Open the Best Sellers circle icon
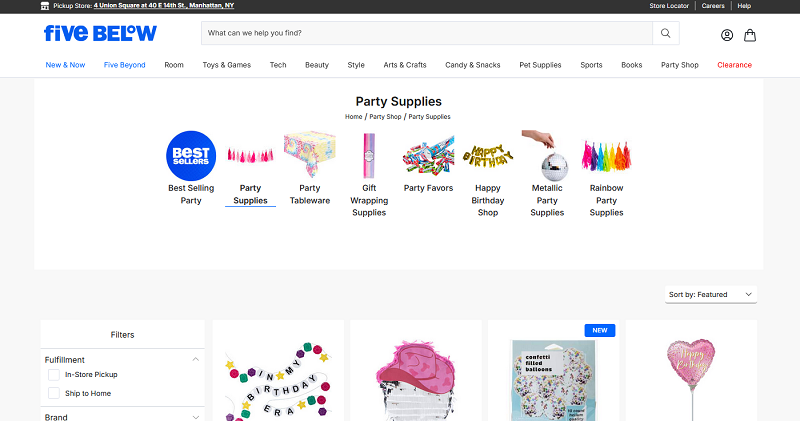 pos(191,156)
